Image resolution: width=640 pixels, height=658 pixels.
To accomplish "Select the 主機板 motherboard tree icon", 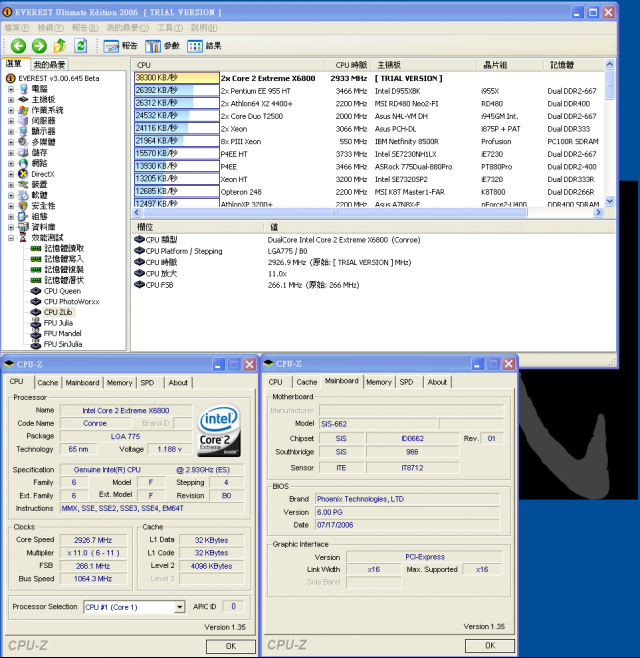I will [x=24, y=99].
